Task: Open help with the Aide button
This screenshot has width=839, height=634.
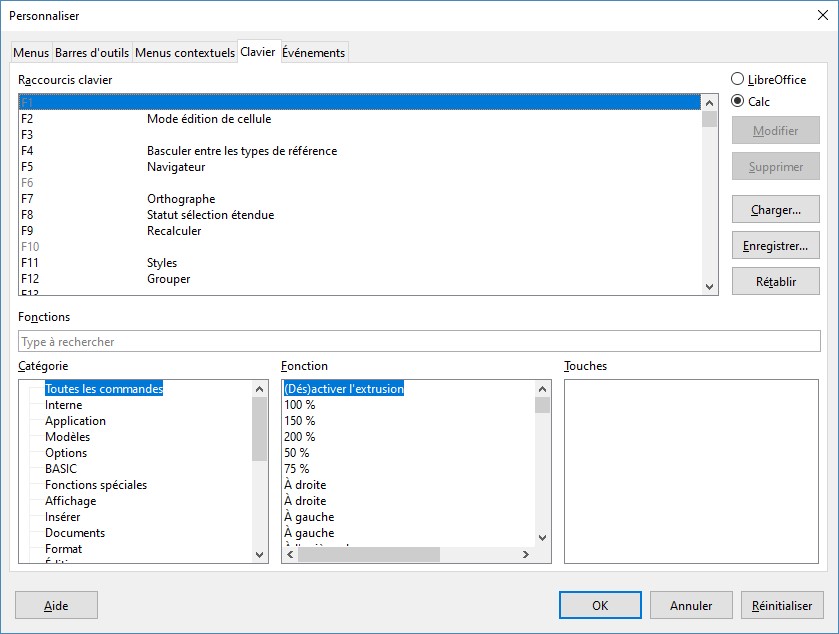Action: (56, 605)
